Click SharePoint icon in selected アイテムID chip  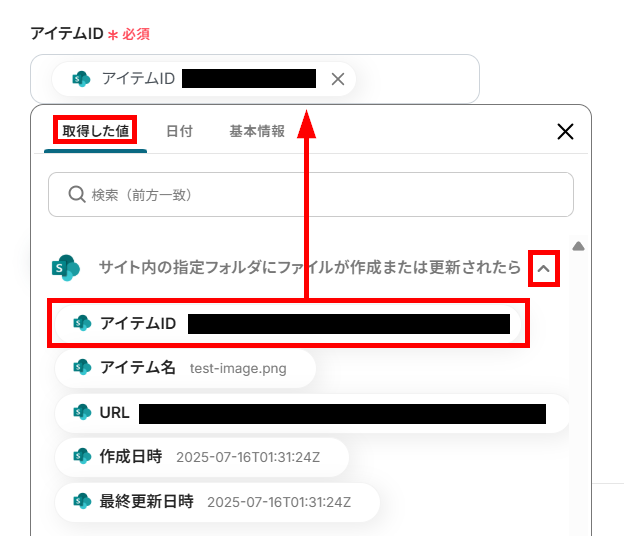tap(81, 79)
